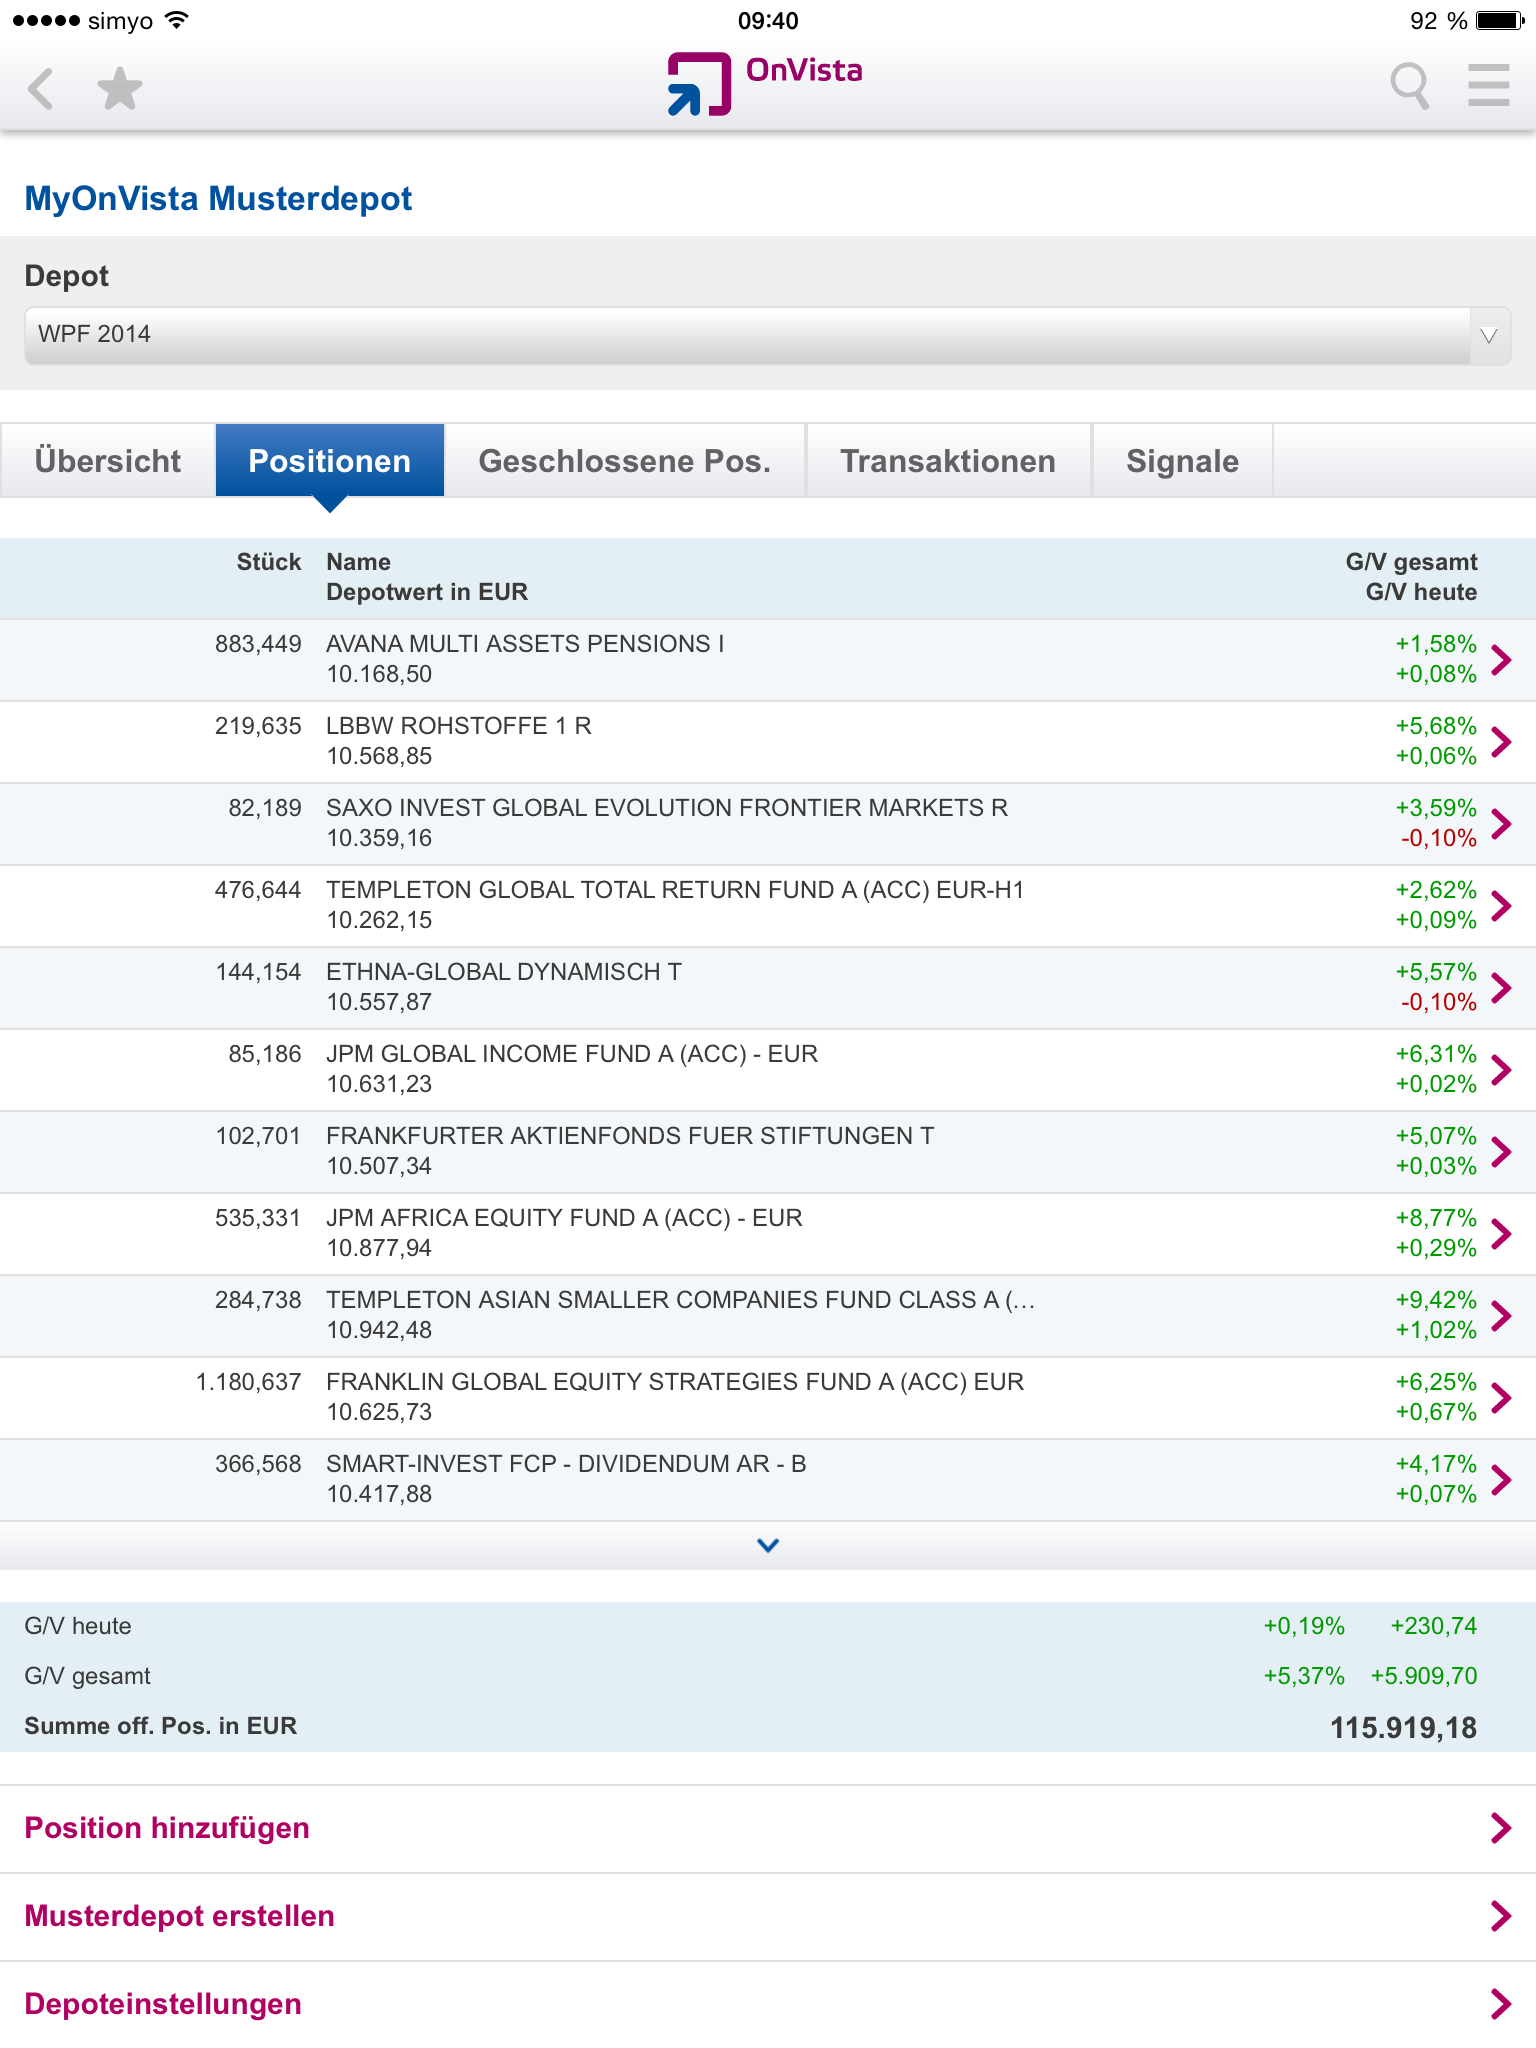Expand the positions list with down chevron
The width and height of the screenshot is (1536, 2048).
(x=768, y=1546)
